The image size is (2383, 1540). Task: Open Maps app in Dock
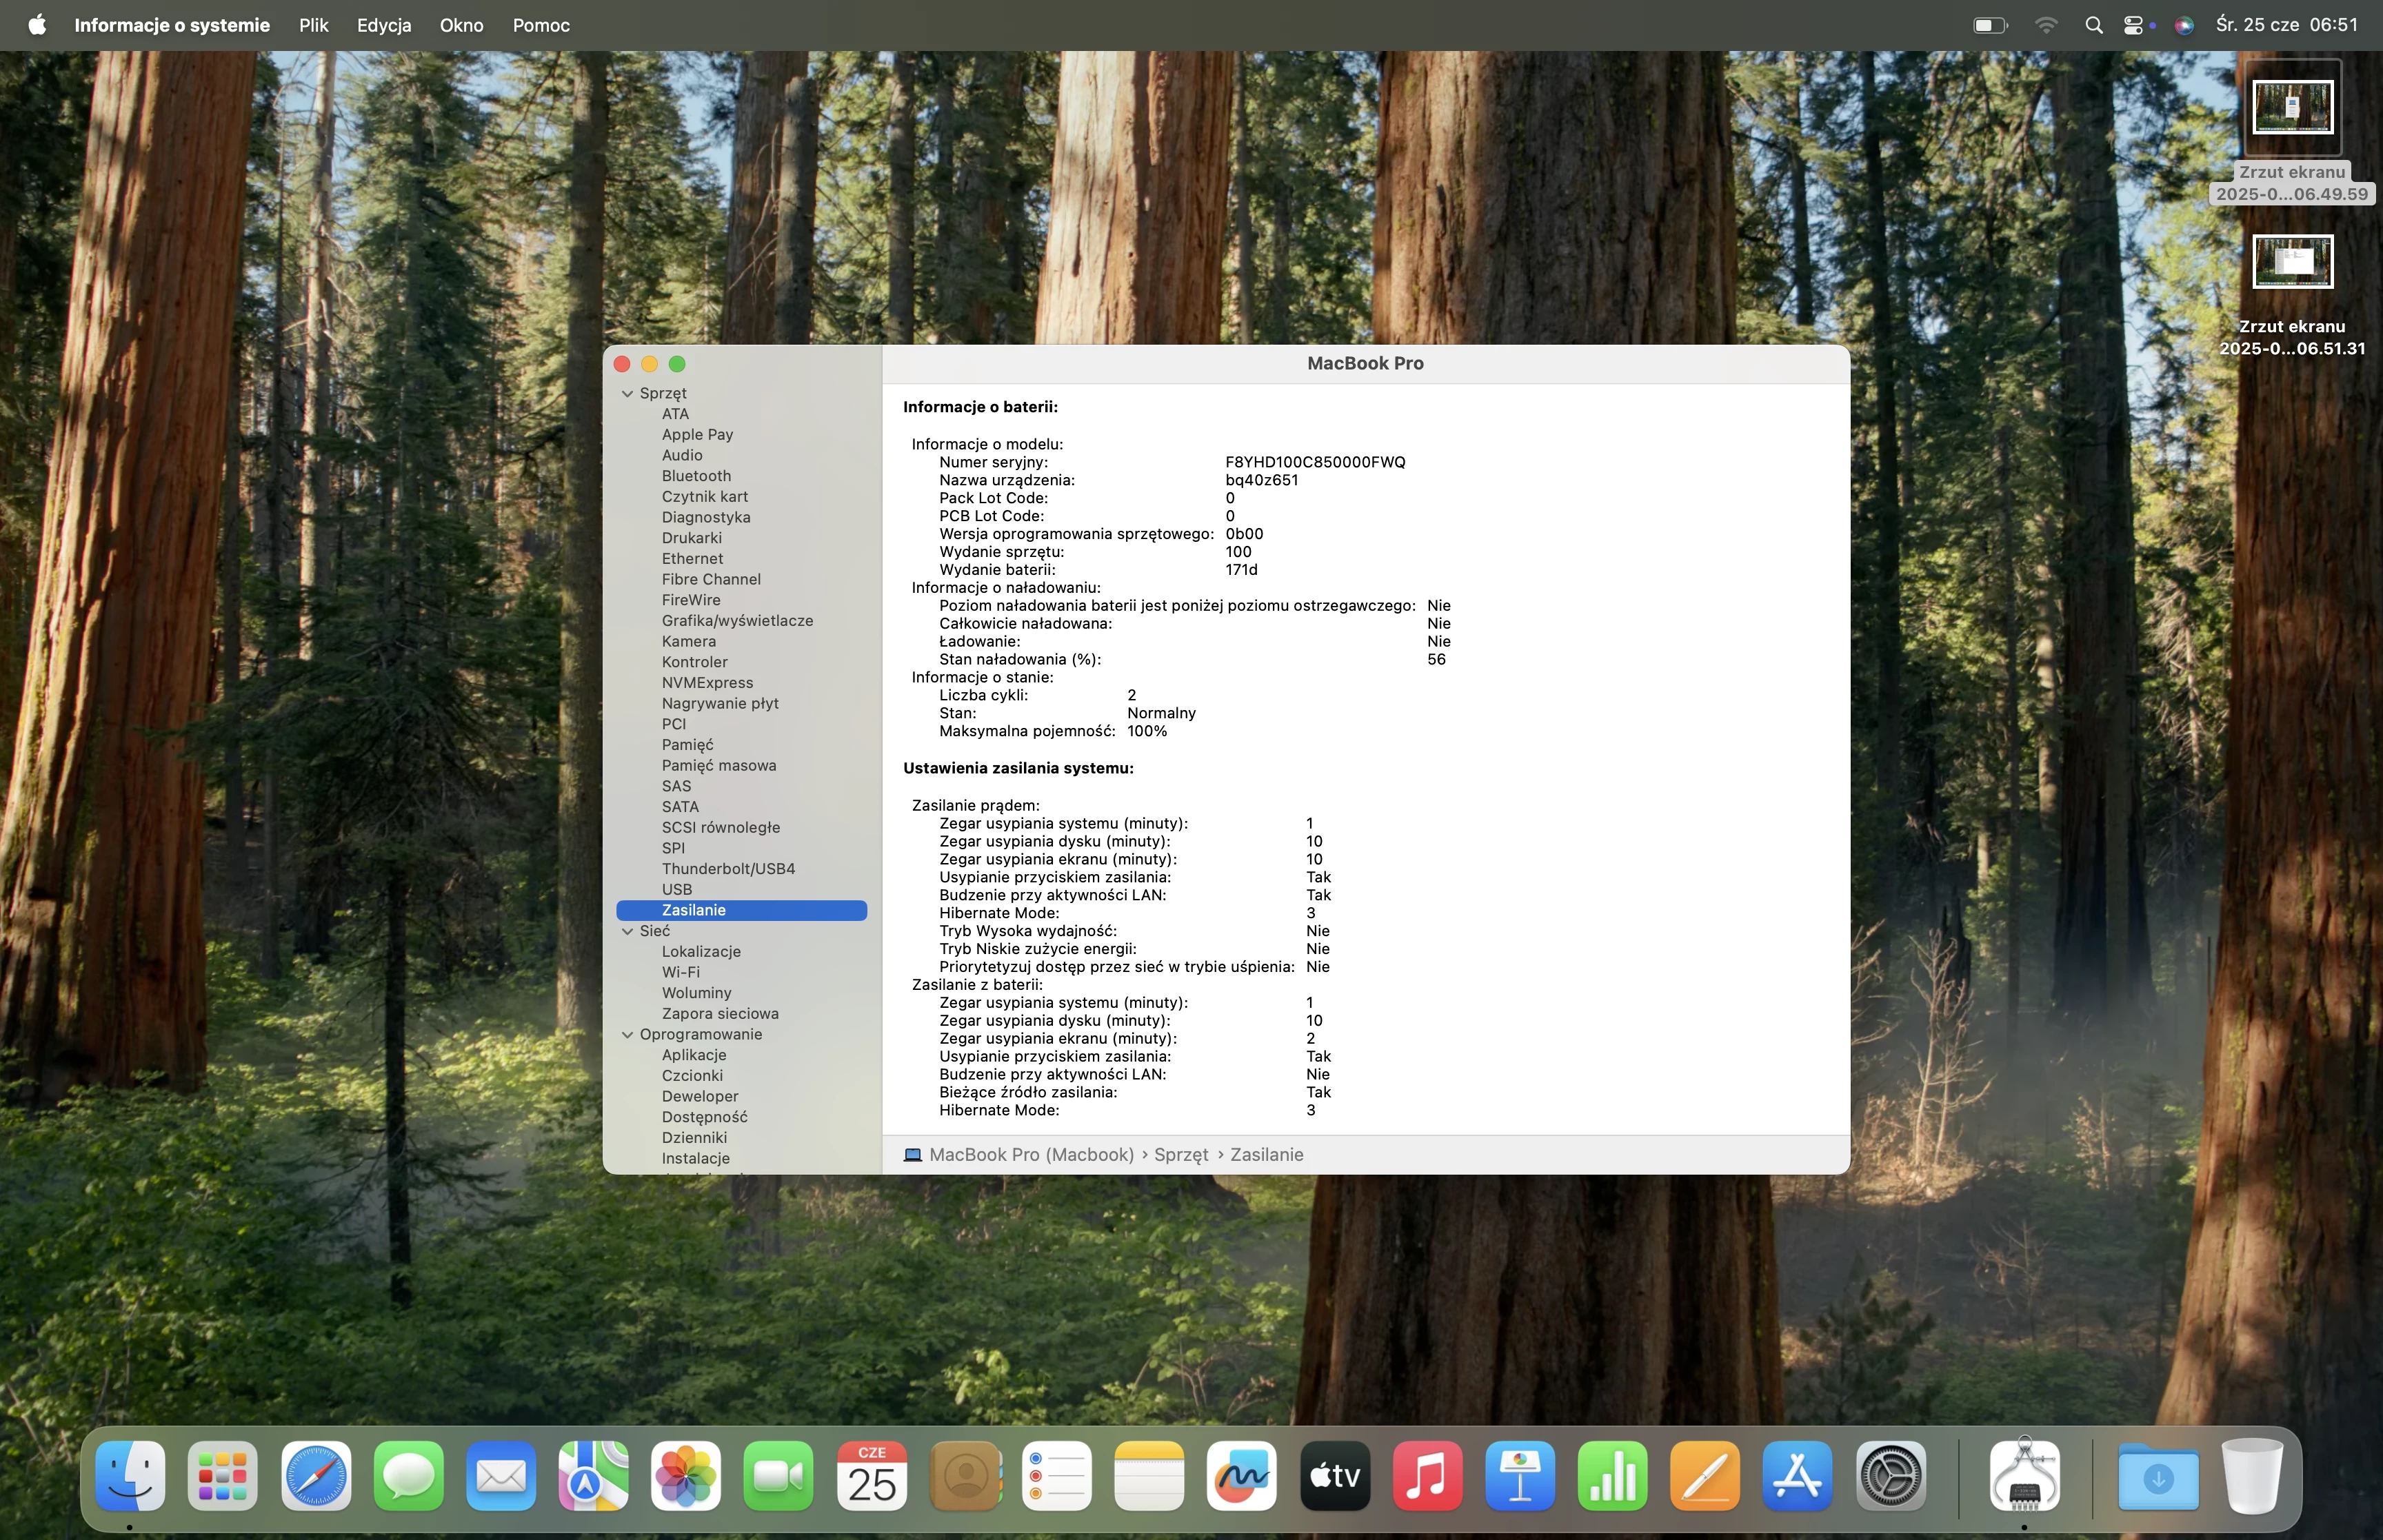(x=594, y=1476)
